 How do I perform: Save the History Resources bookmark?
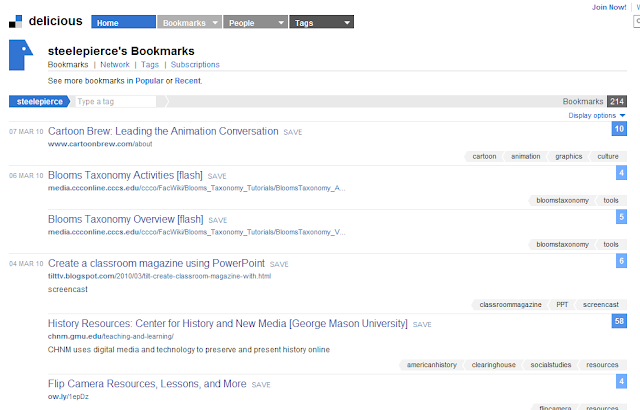pos(422,324)
